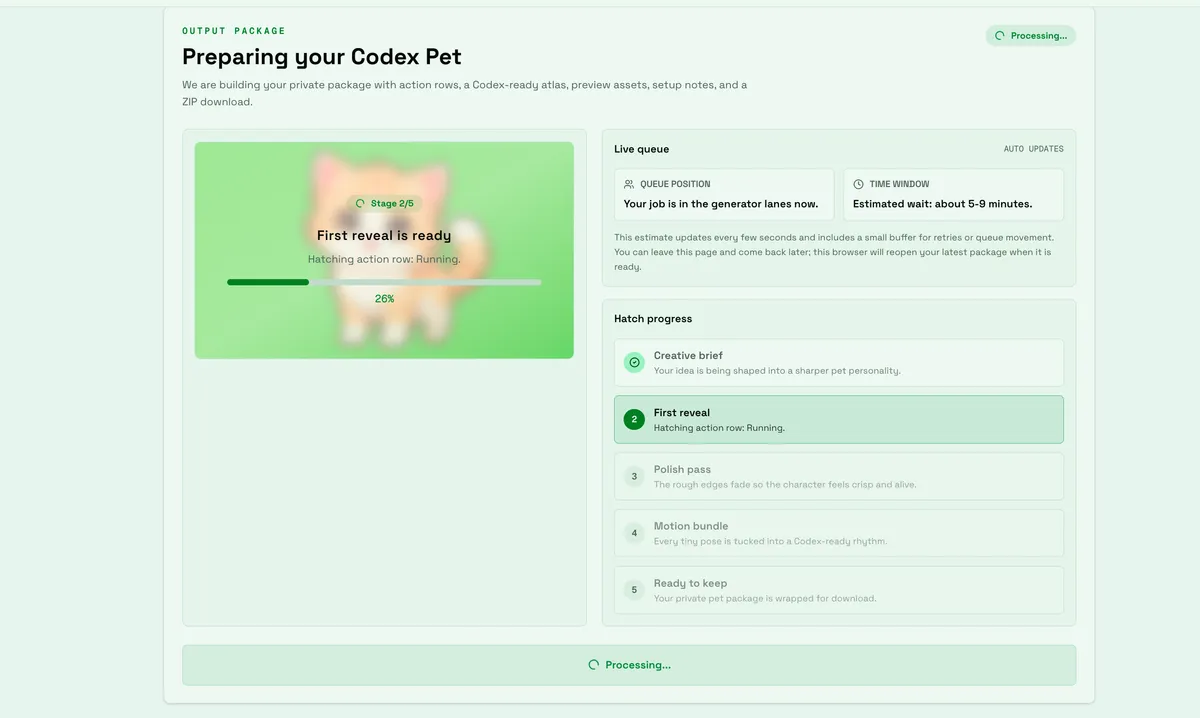
Task: Click 'Every tiny pose is tucked' description
Action: [x=770, y=542]
